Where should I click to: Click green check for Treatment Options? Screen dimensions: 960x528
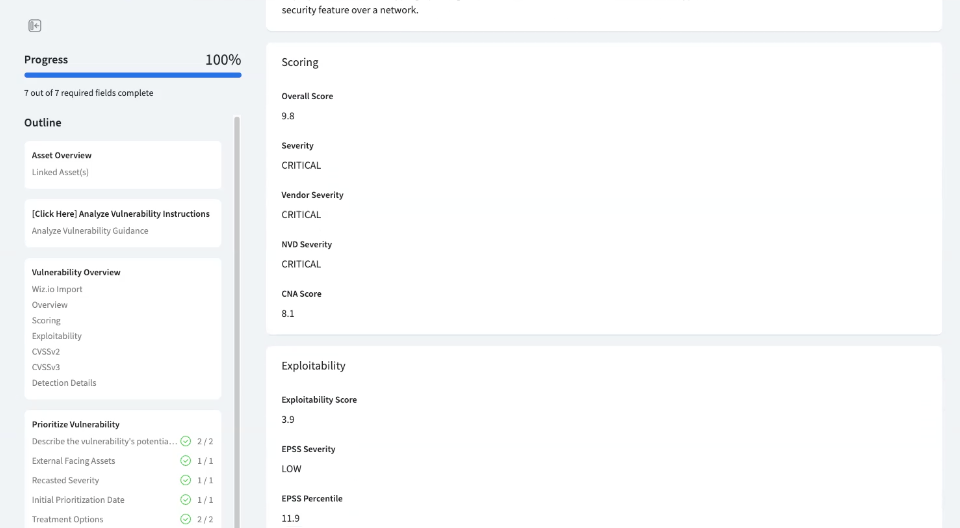click(x=186, y=519)
